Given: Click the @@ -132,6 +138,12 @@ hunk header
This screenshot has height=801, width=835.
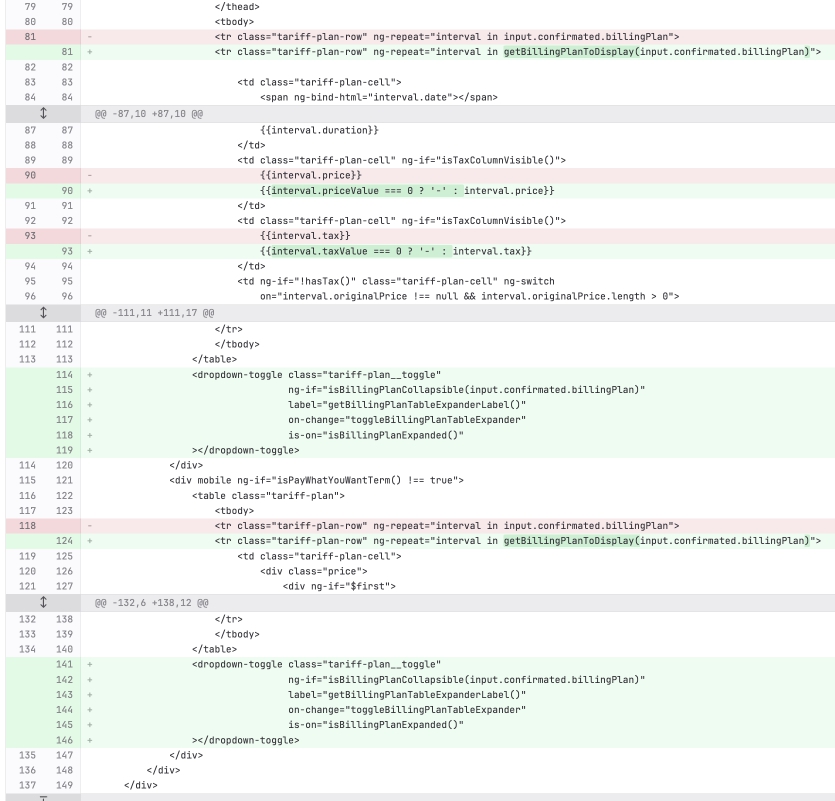Looking at the screenshot, I should 152,603.
